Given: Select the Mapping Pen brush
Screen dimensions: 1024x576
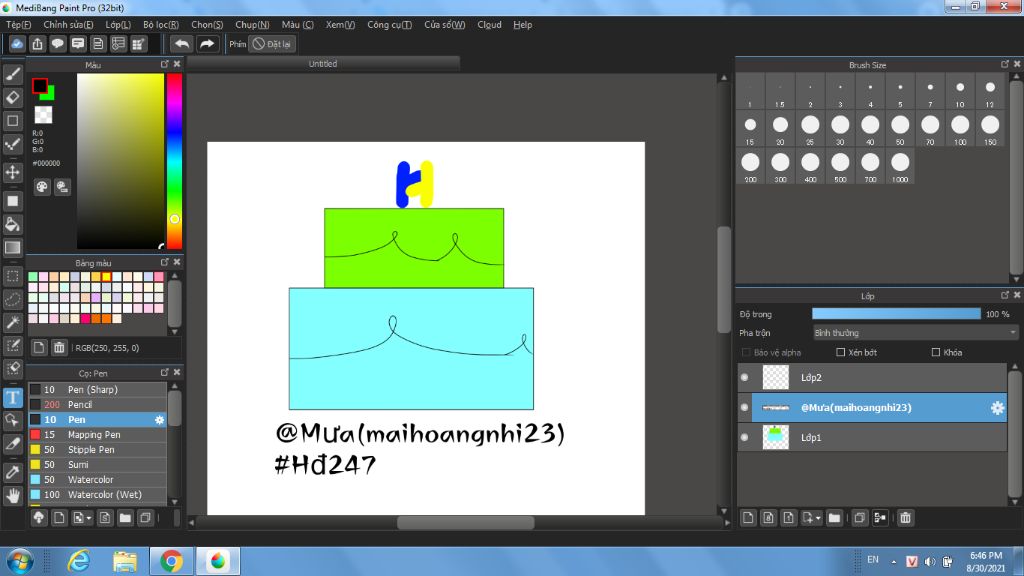Looking at the screenshot, I should 98,435.
